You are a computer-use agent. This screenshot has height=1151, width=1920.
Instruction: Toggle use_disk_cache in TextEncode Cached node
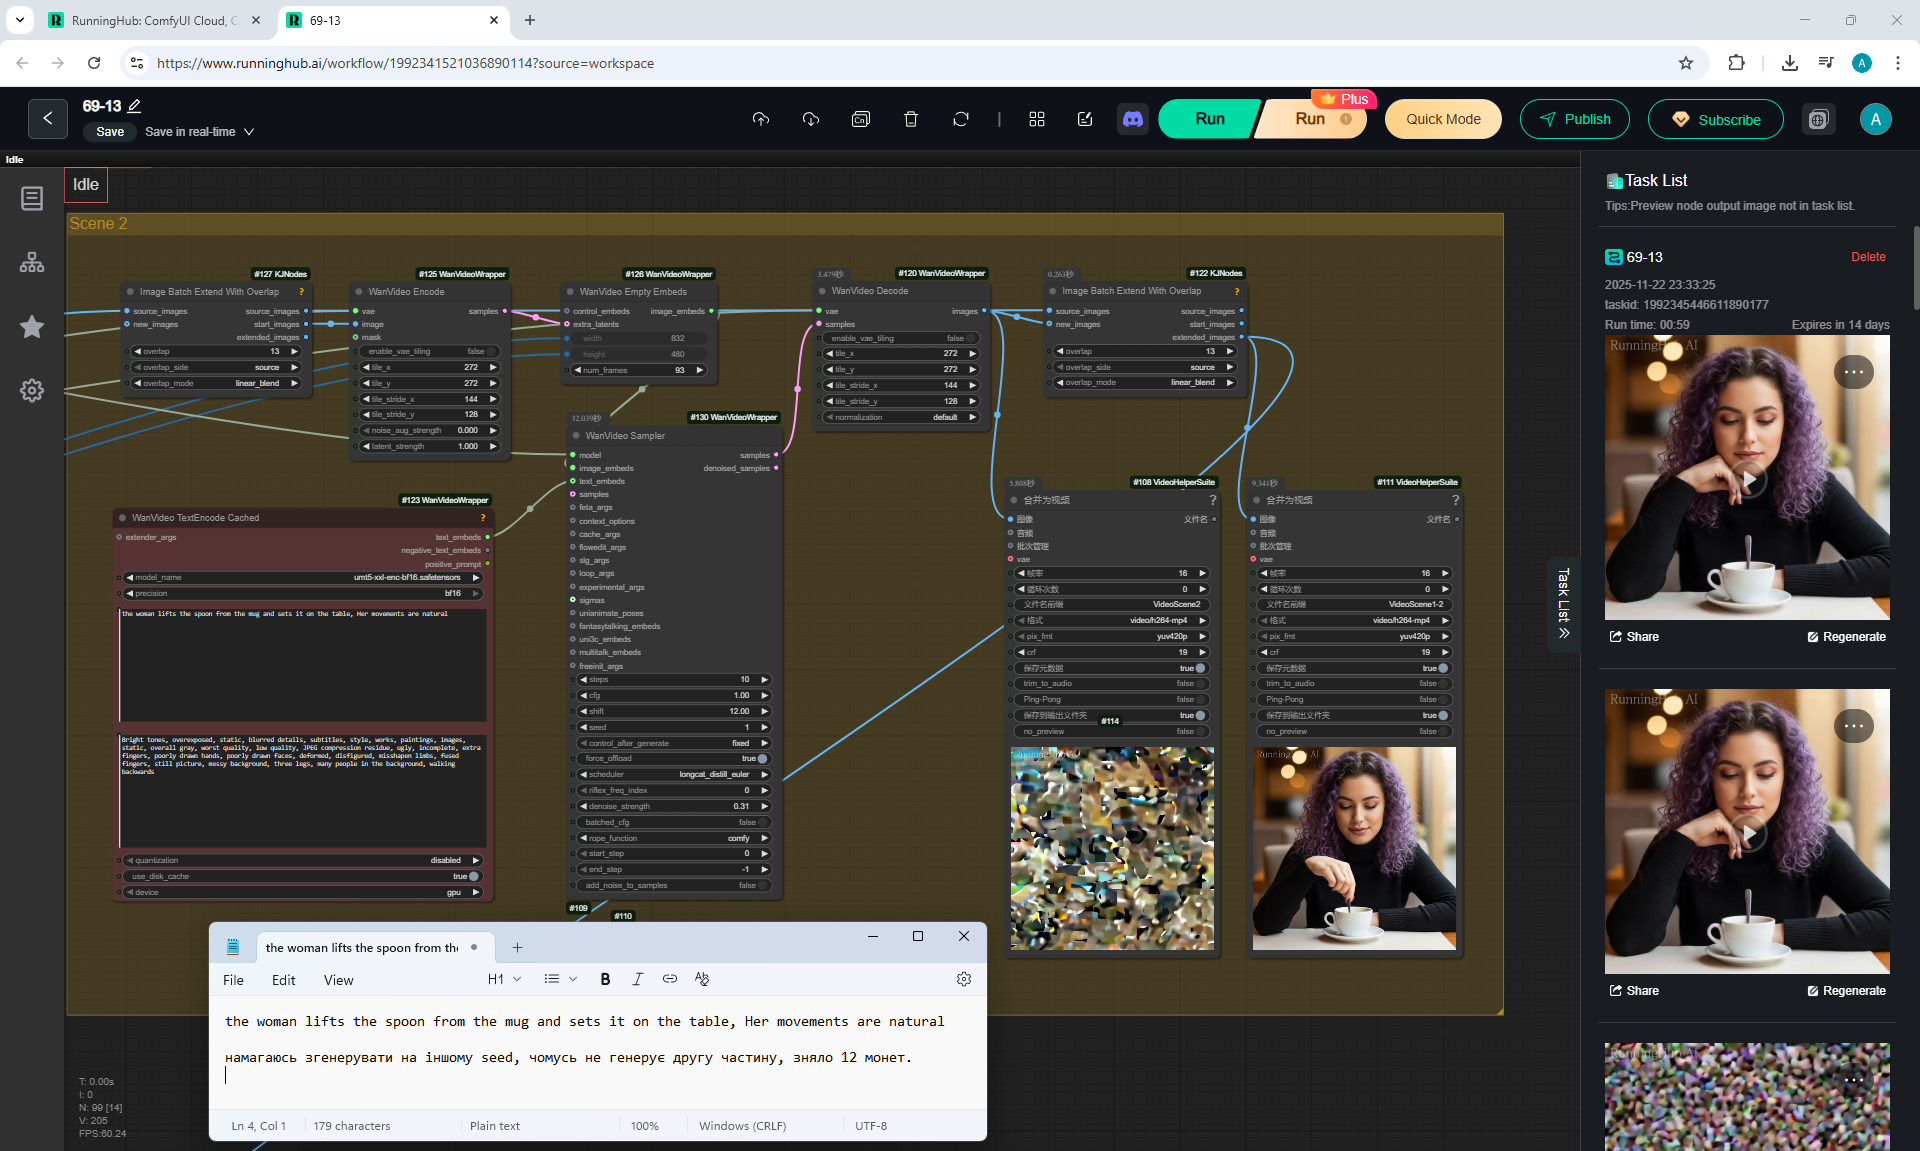click(473, 876)
